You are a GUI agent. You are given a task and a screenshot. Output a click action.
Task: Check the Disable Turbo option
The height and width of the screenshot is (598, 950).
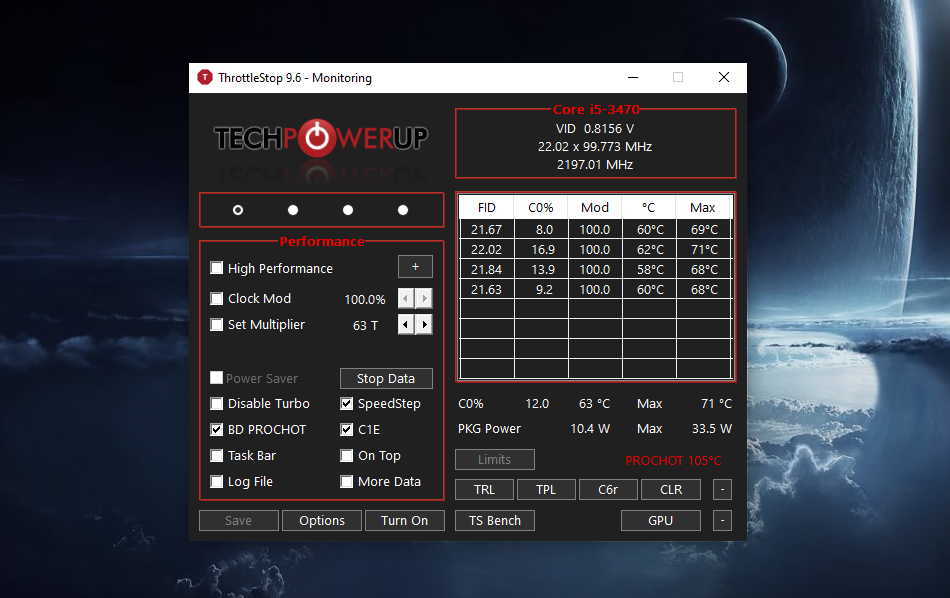216,404
